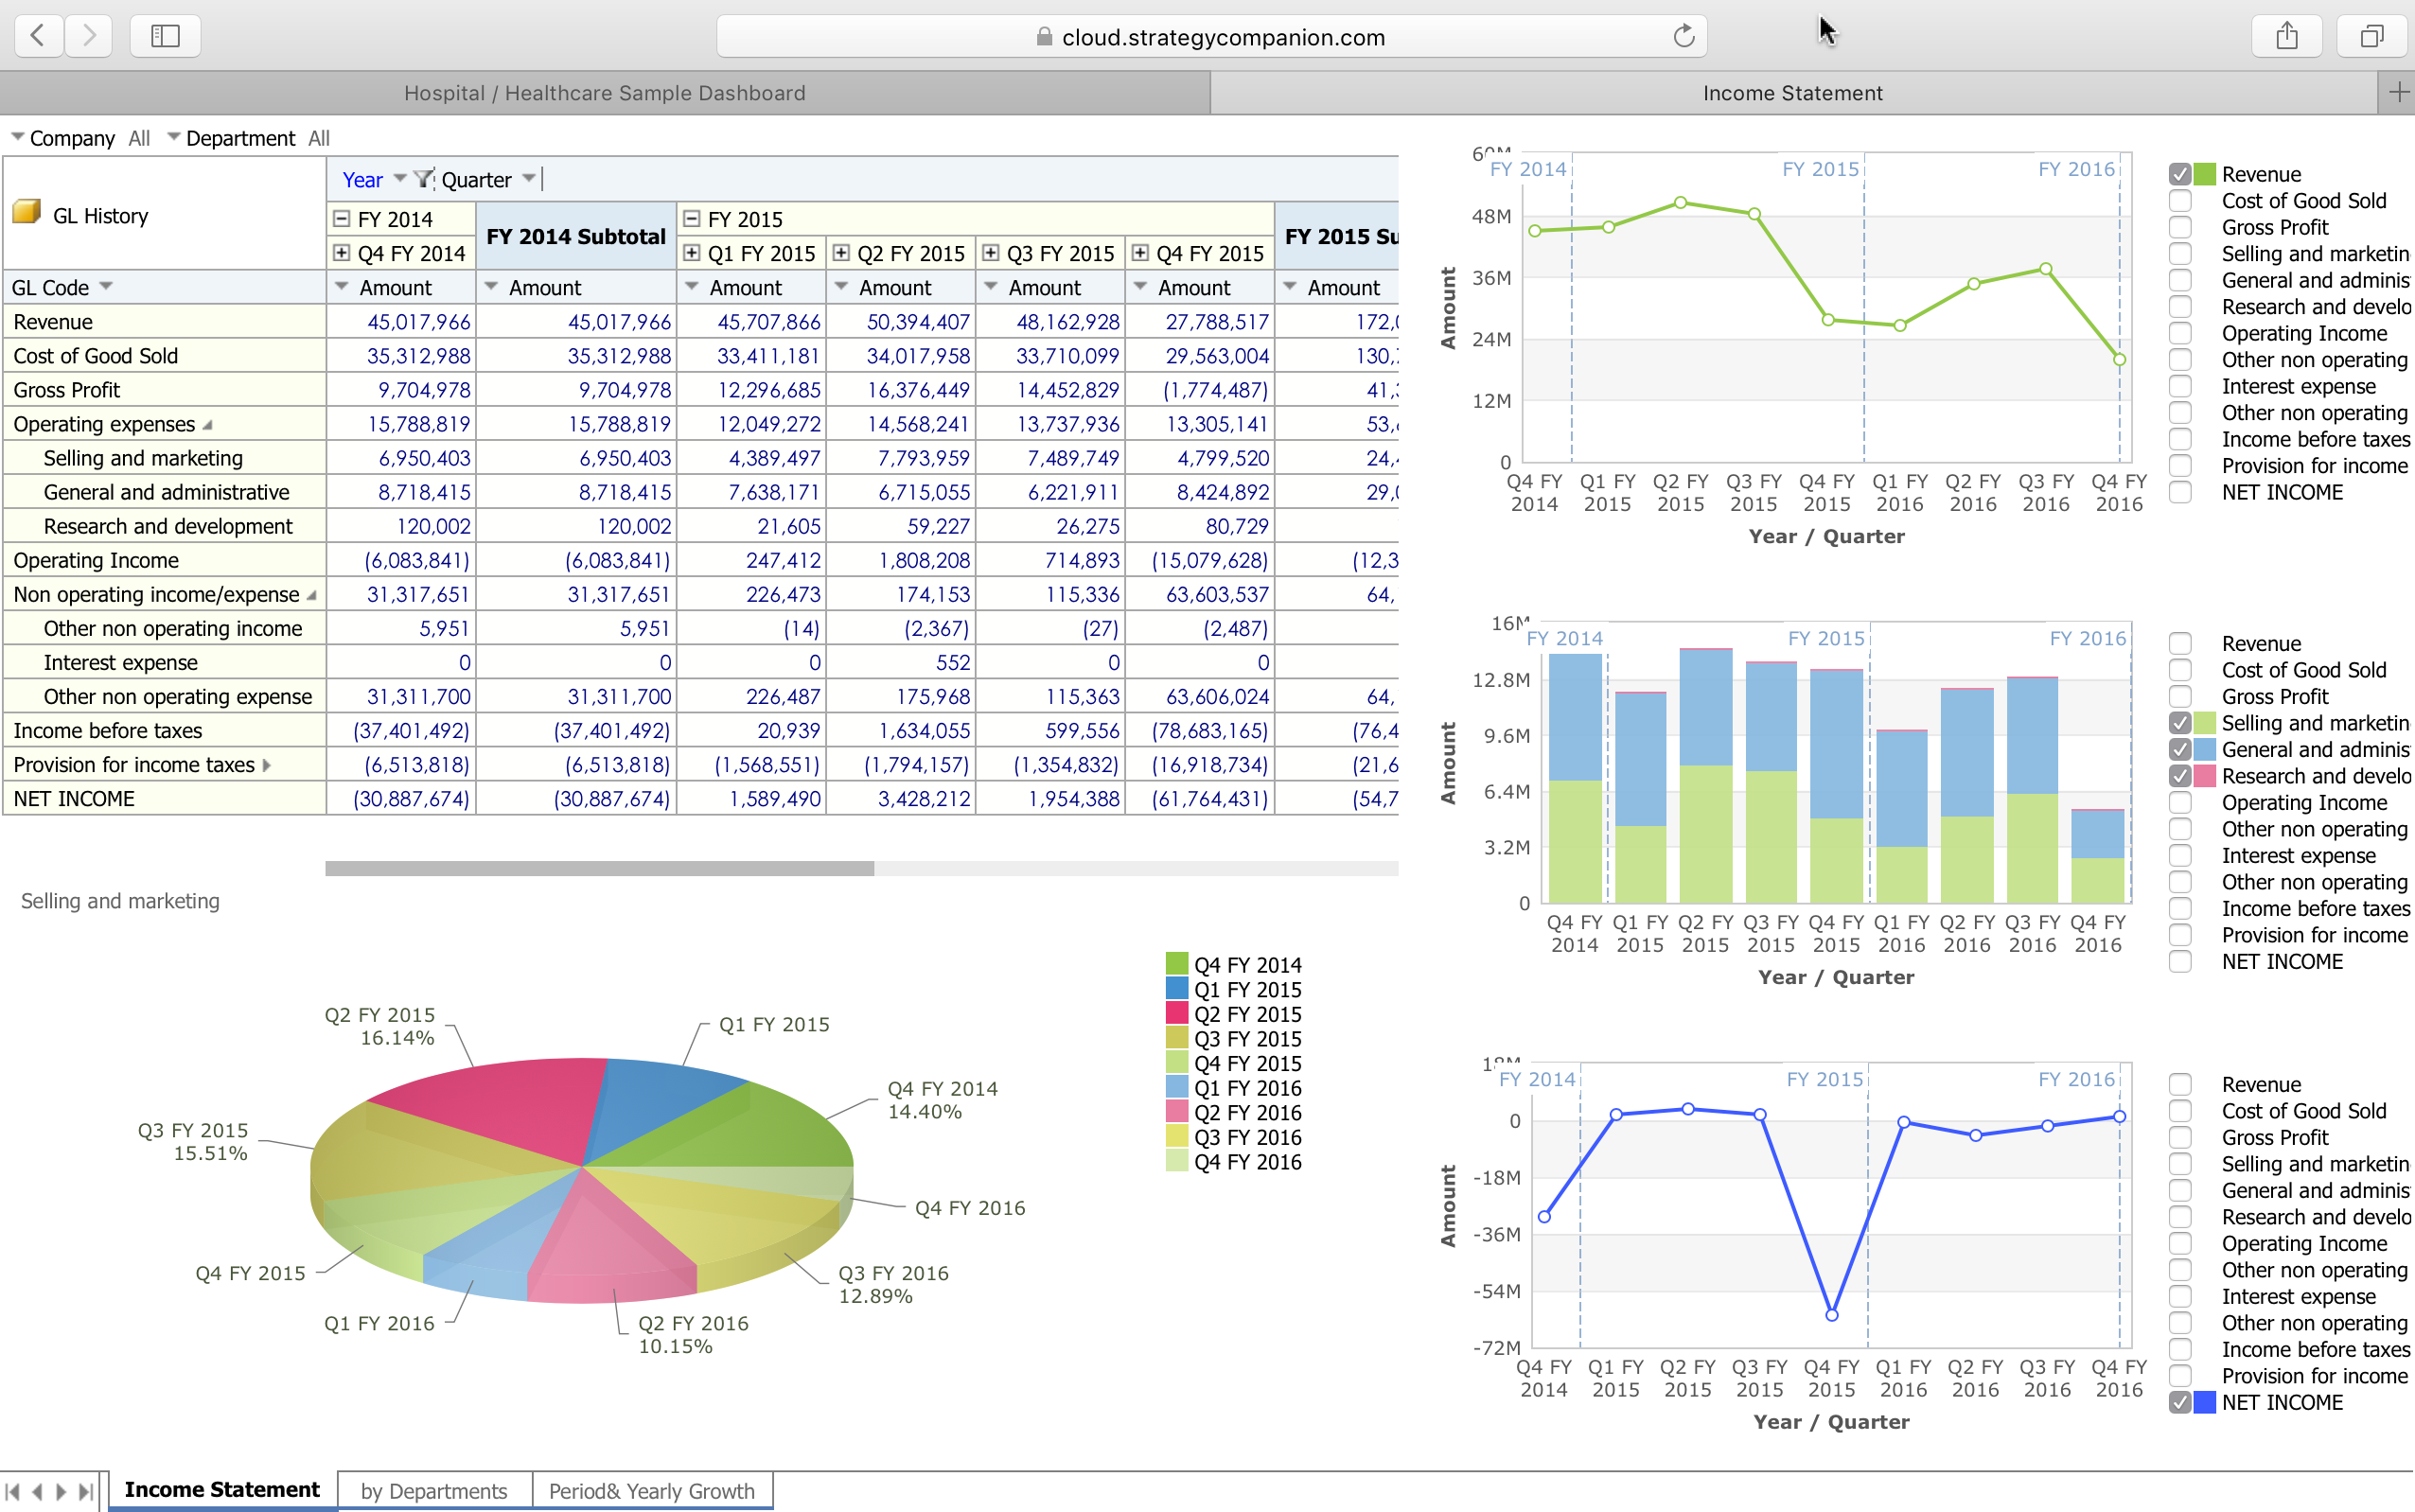Click the browser reload page icon
The image size is (2415, 1512).
(1684, 37)
